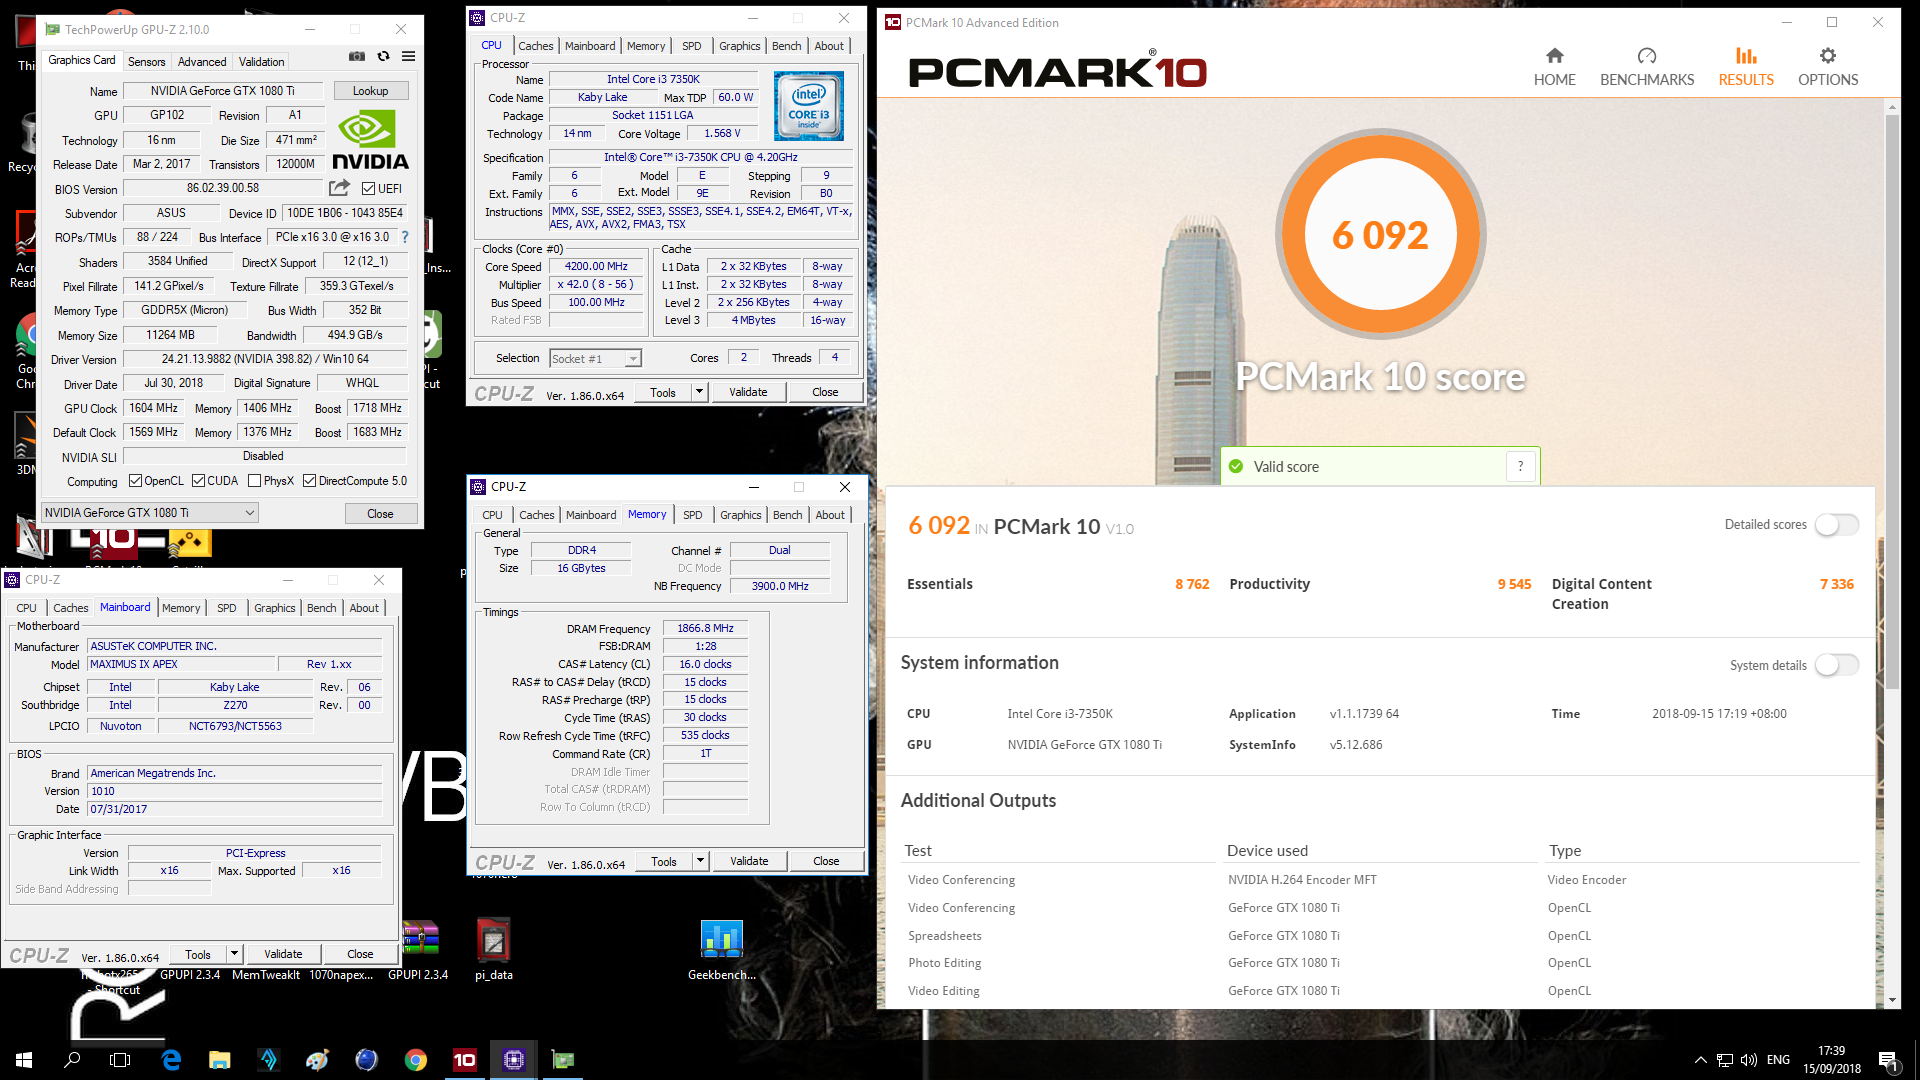This screenshot has height=1080, width=1920.
Task: Click the GPU Name field in GPU-Z
Action: pyautogui.click(x=222, y=91)
